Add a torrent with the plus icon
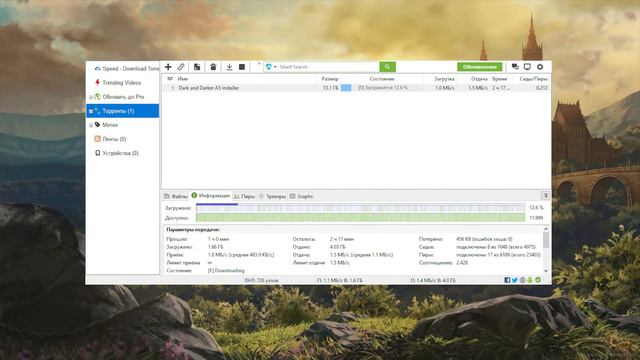Image resolution: width=640 pixels, height=360 pixels. pyautogui.click(x=168, y=67)
